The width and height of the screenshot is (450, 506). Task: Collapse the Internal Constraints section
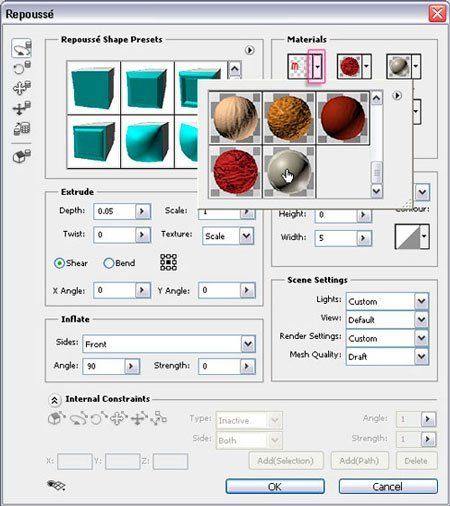click(55, 400)
